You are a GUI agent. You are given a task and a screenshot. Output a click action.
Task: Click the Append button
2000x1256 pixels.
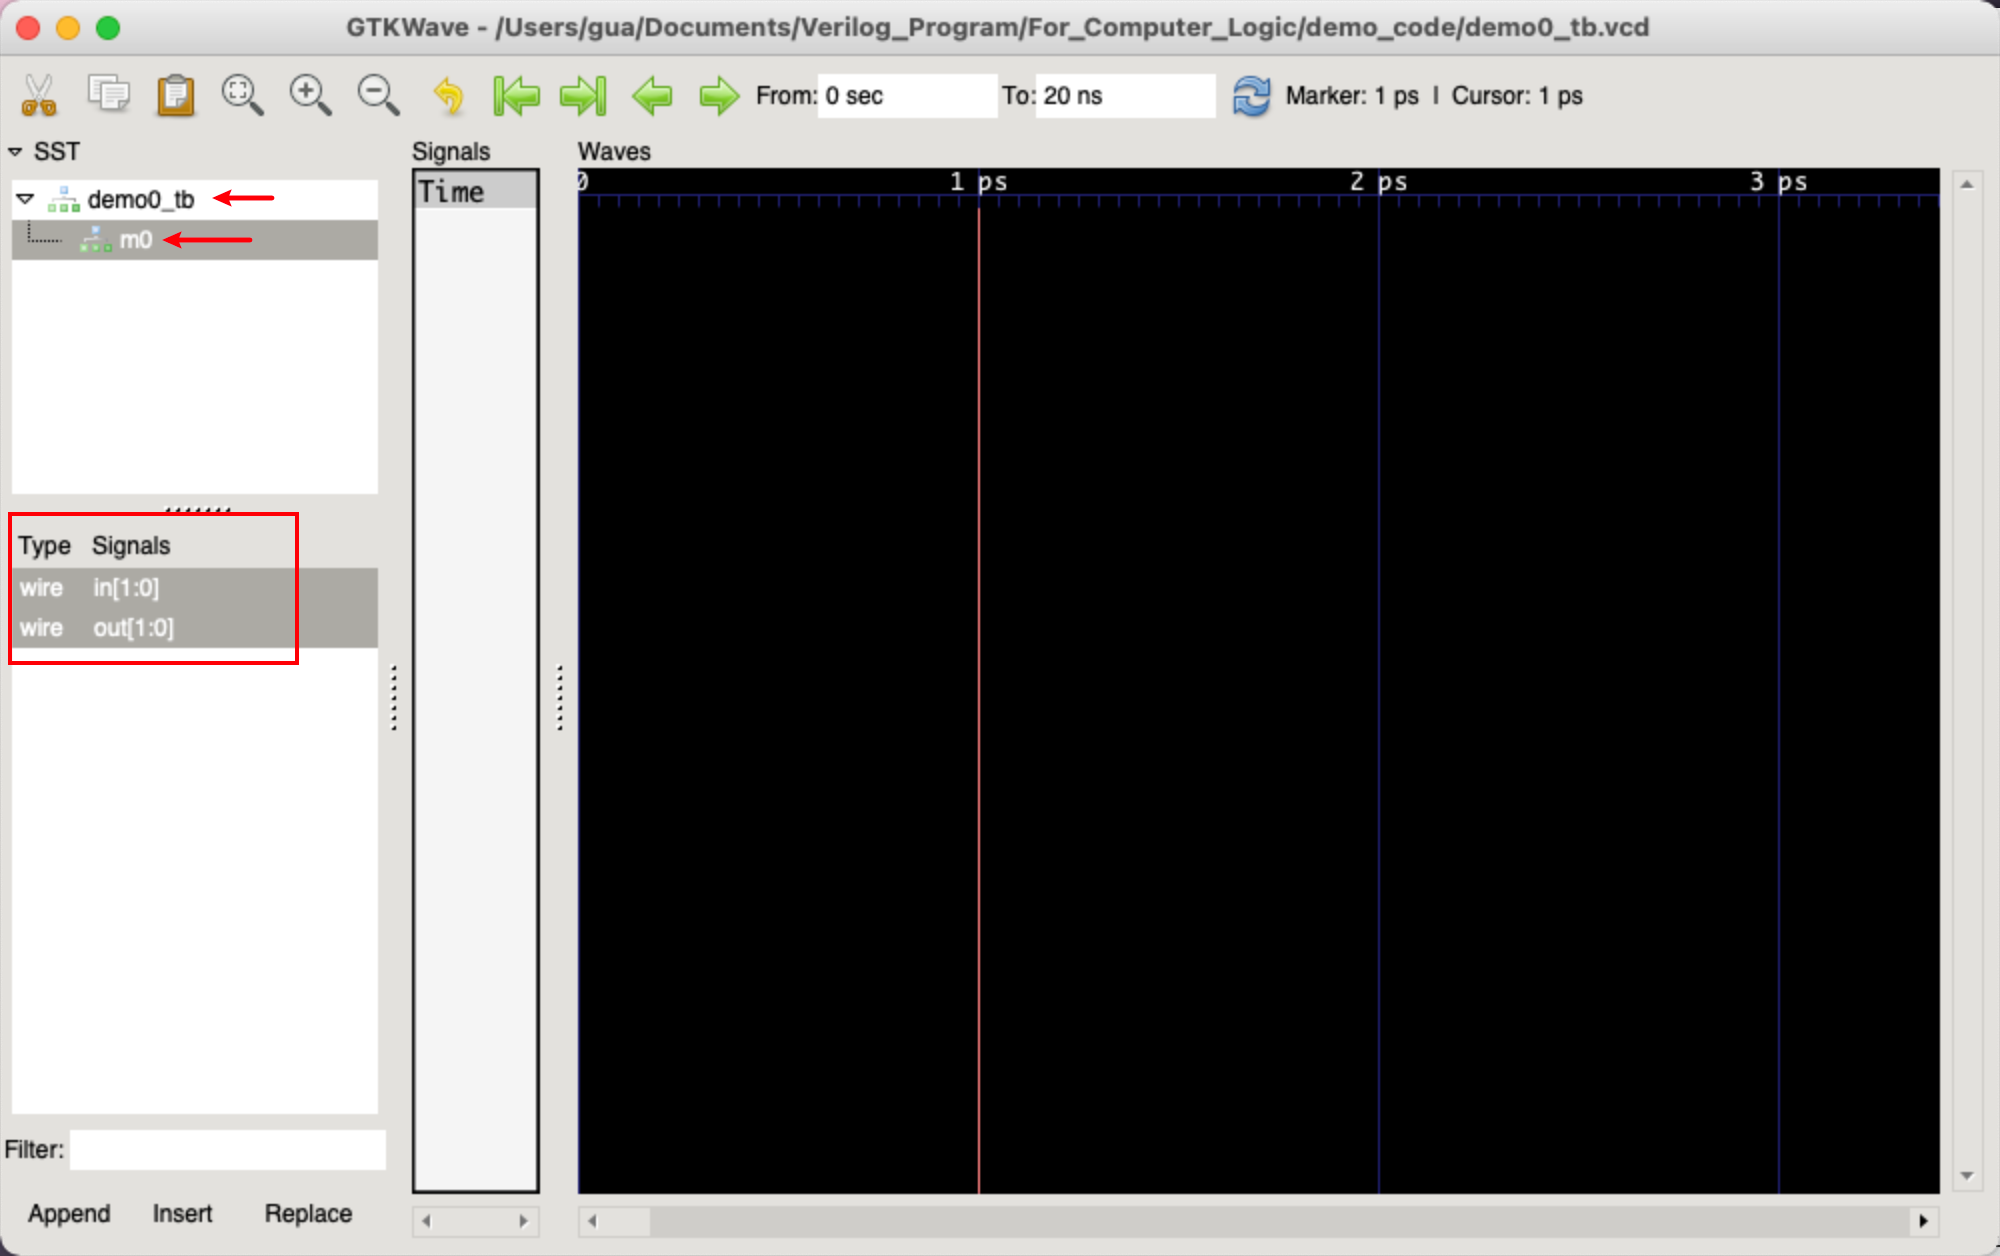click(x=69, y=1213)
